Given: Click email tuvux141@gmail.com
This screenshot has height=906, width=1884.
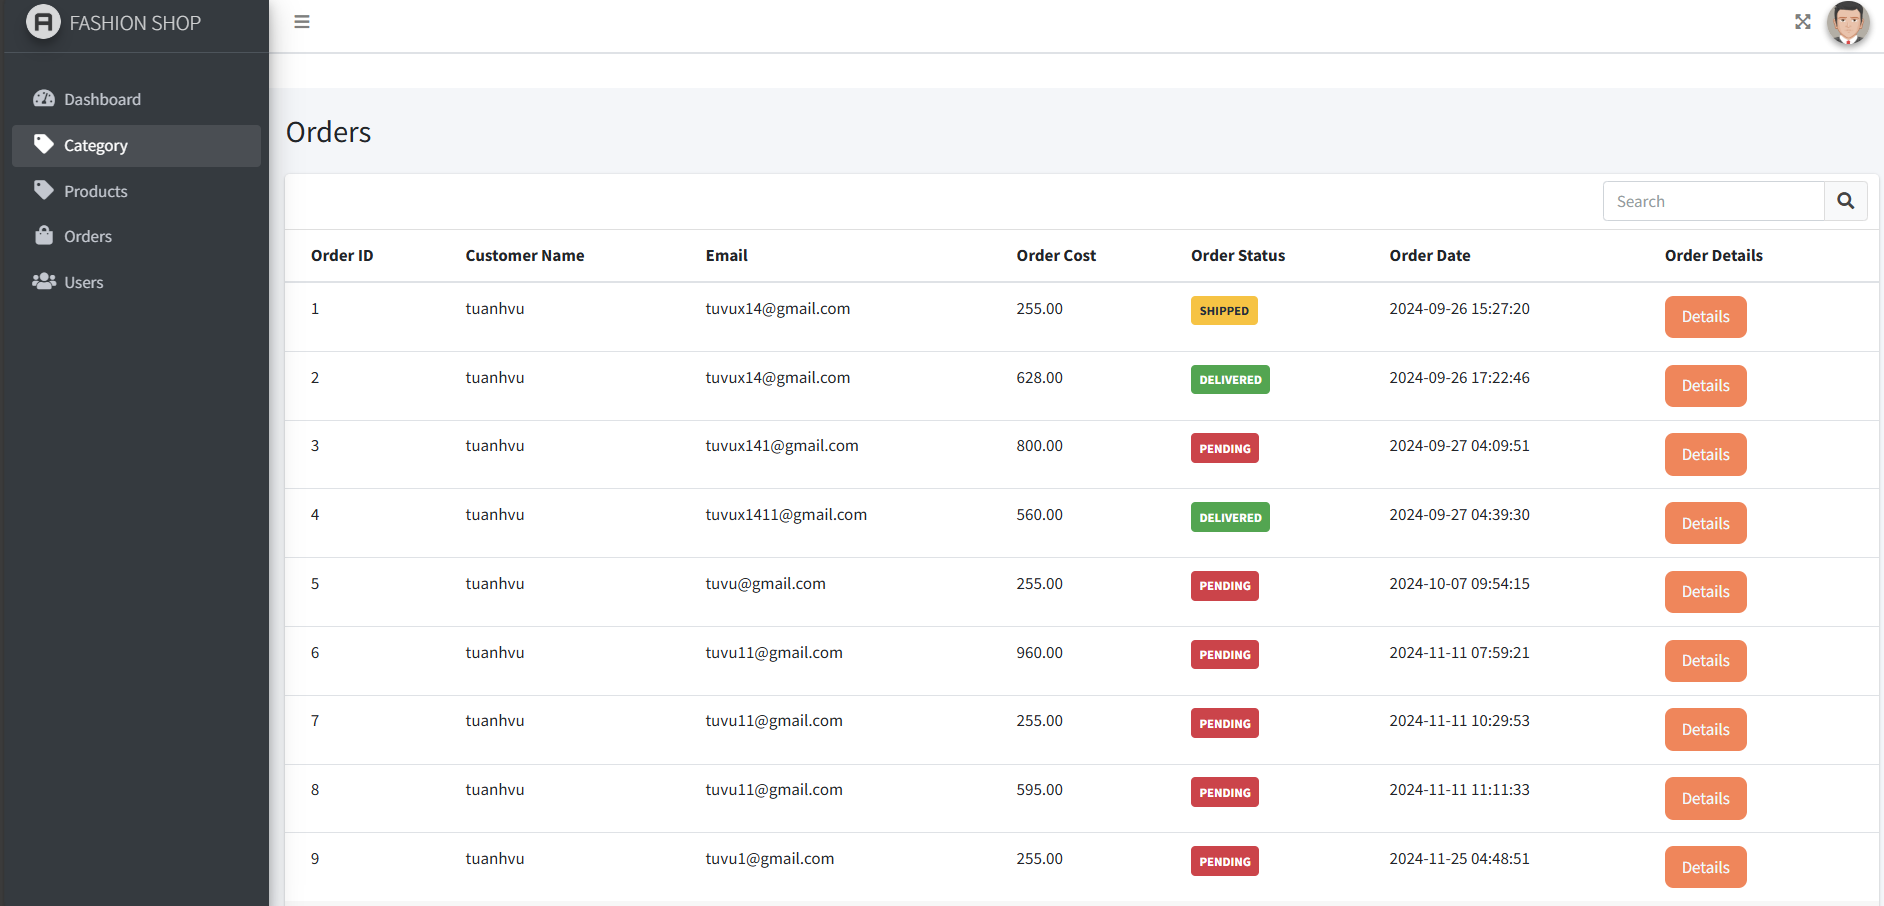Looking at the screenshot, I should tap(782, 446).
